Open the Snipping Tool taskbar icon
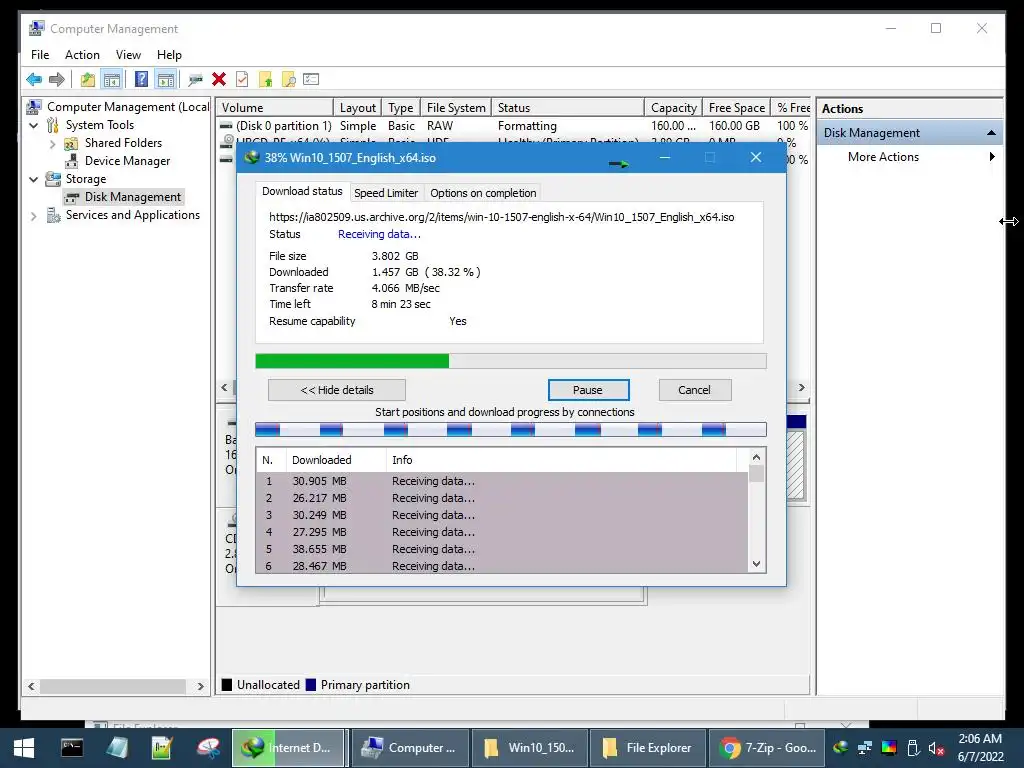This screenshot has height=768, width=1024. coord(208,748)
